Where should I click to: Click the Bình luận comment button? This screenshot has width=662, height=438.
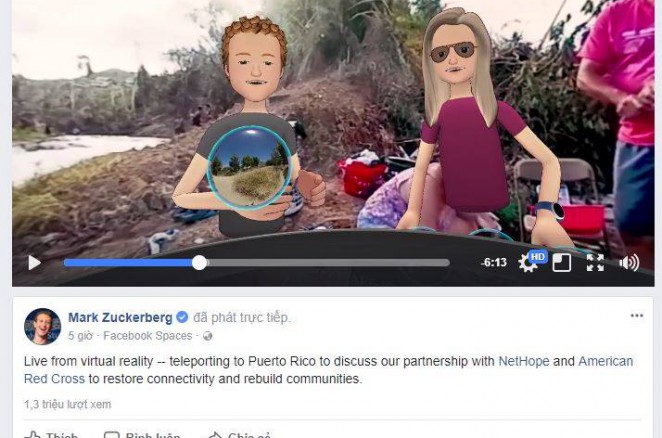142,434
